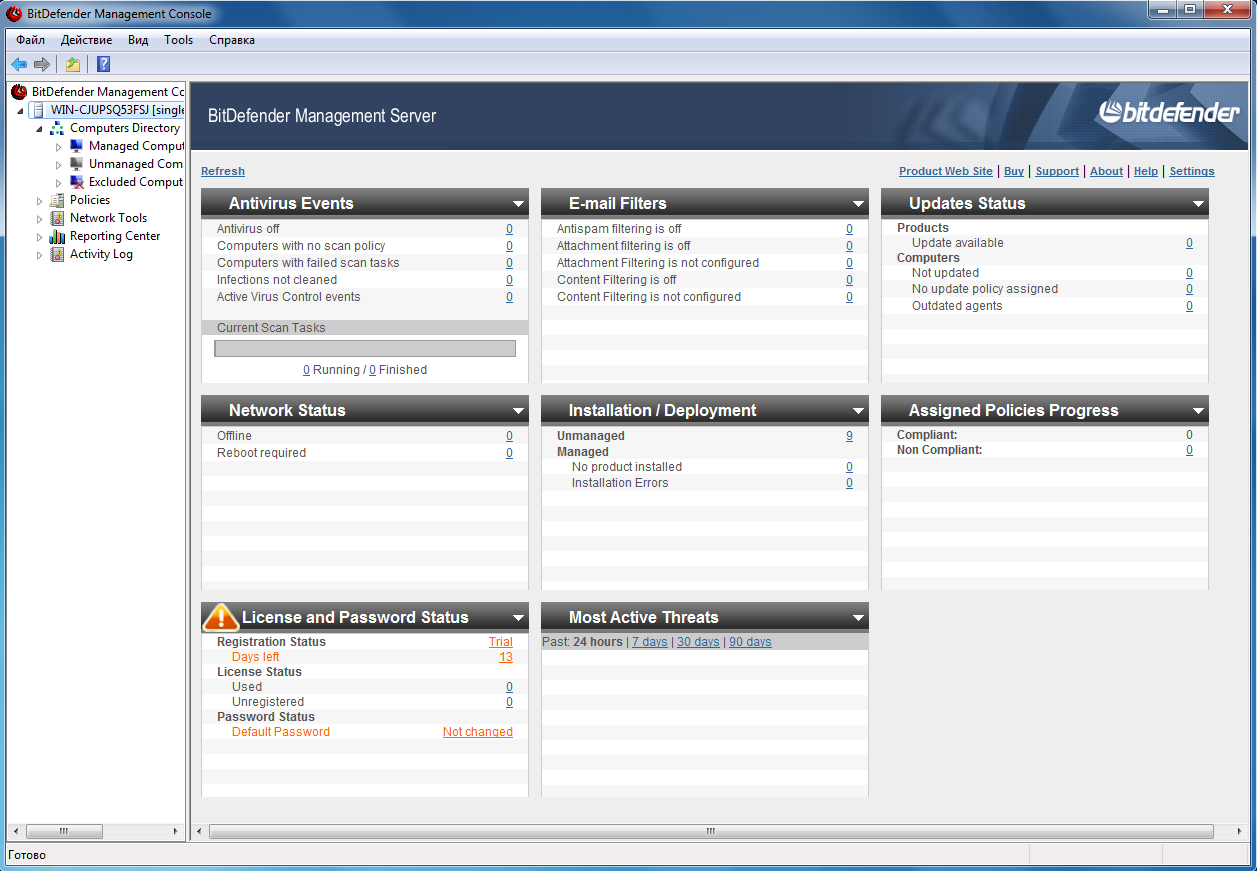Click the Network Tools icon in tree

coord(57,218)
